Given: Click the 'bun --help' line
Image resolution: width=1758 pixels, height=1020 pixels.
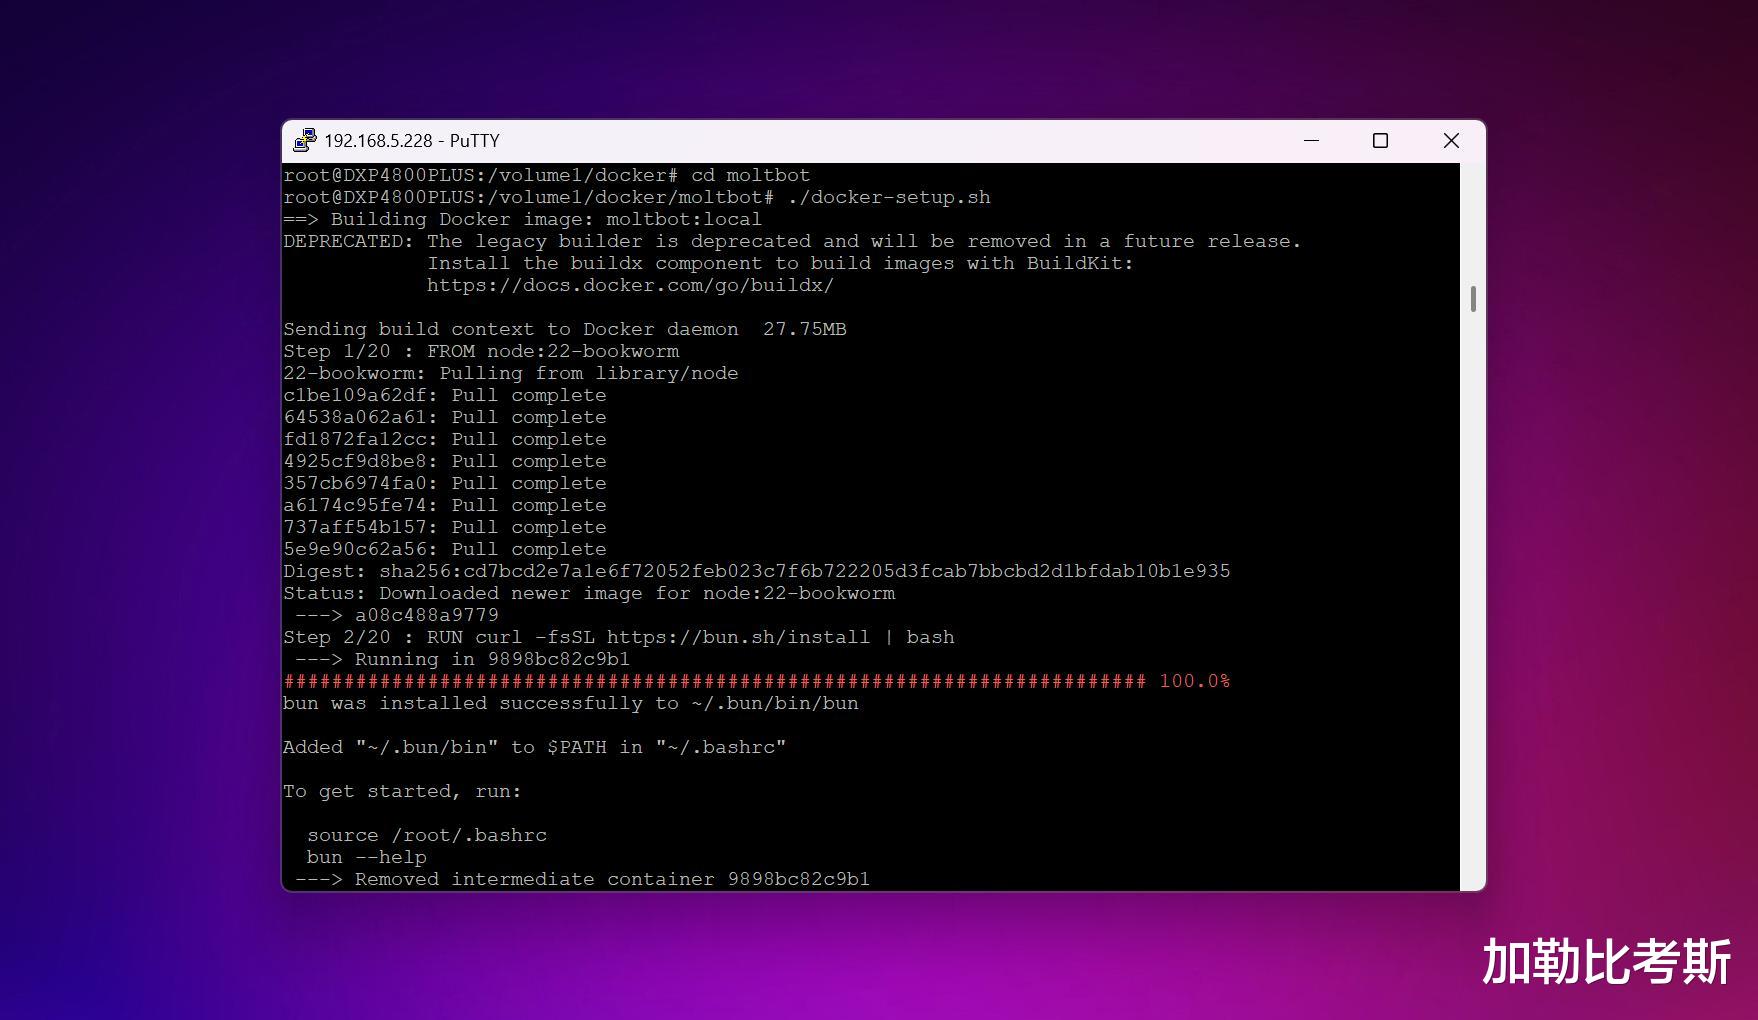Looking at the screenshot, I should (x=367, y=857).
